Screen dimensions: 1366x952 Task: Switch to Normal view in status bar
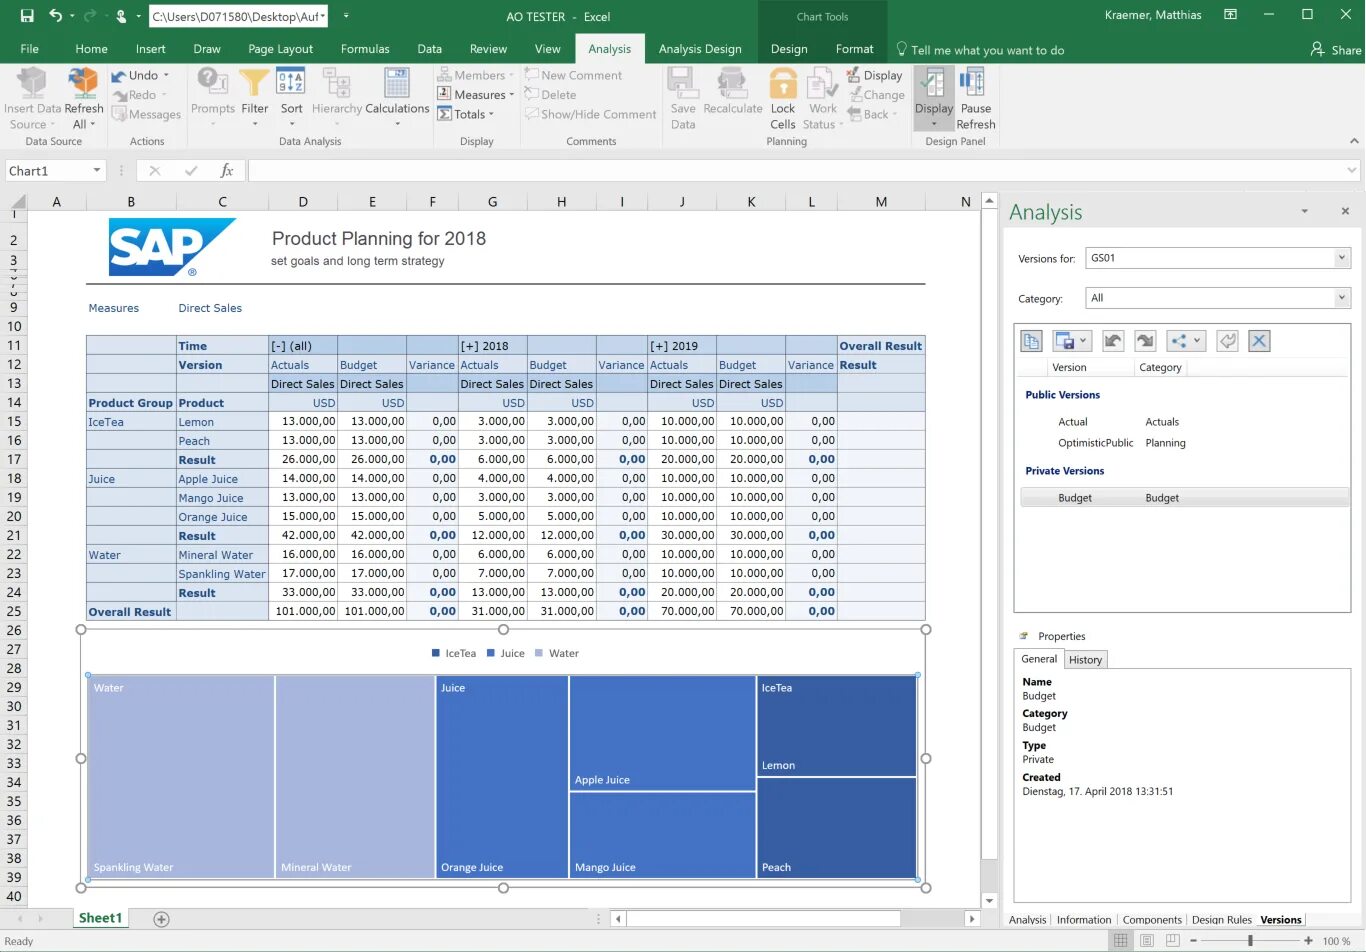point(1121,941)
